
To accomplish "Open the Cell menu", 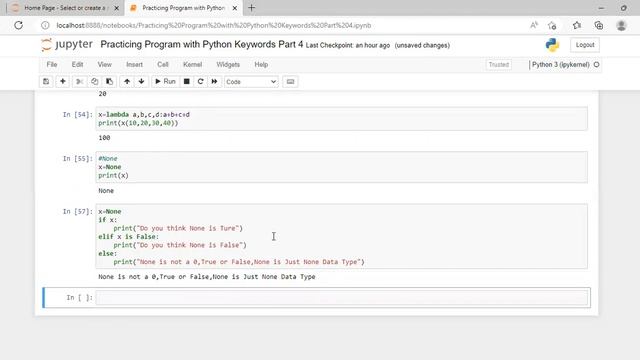I will pos(163,64).
